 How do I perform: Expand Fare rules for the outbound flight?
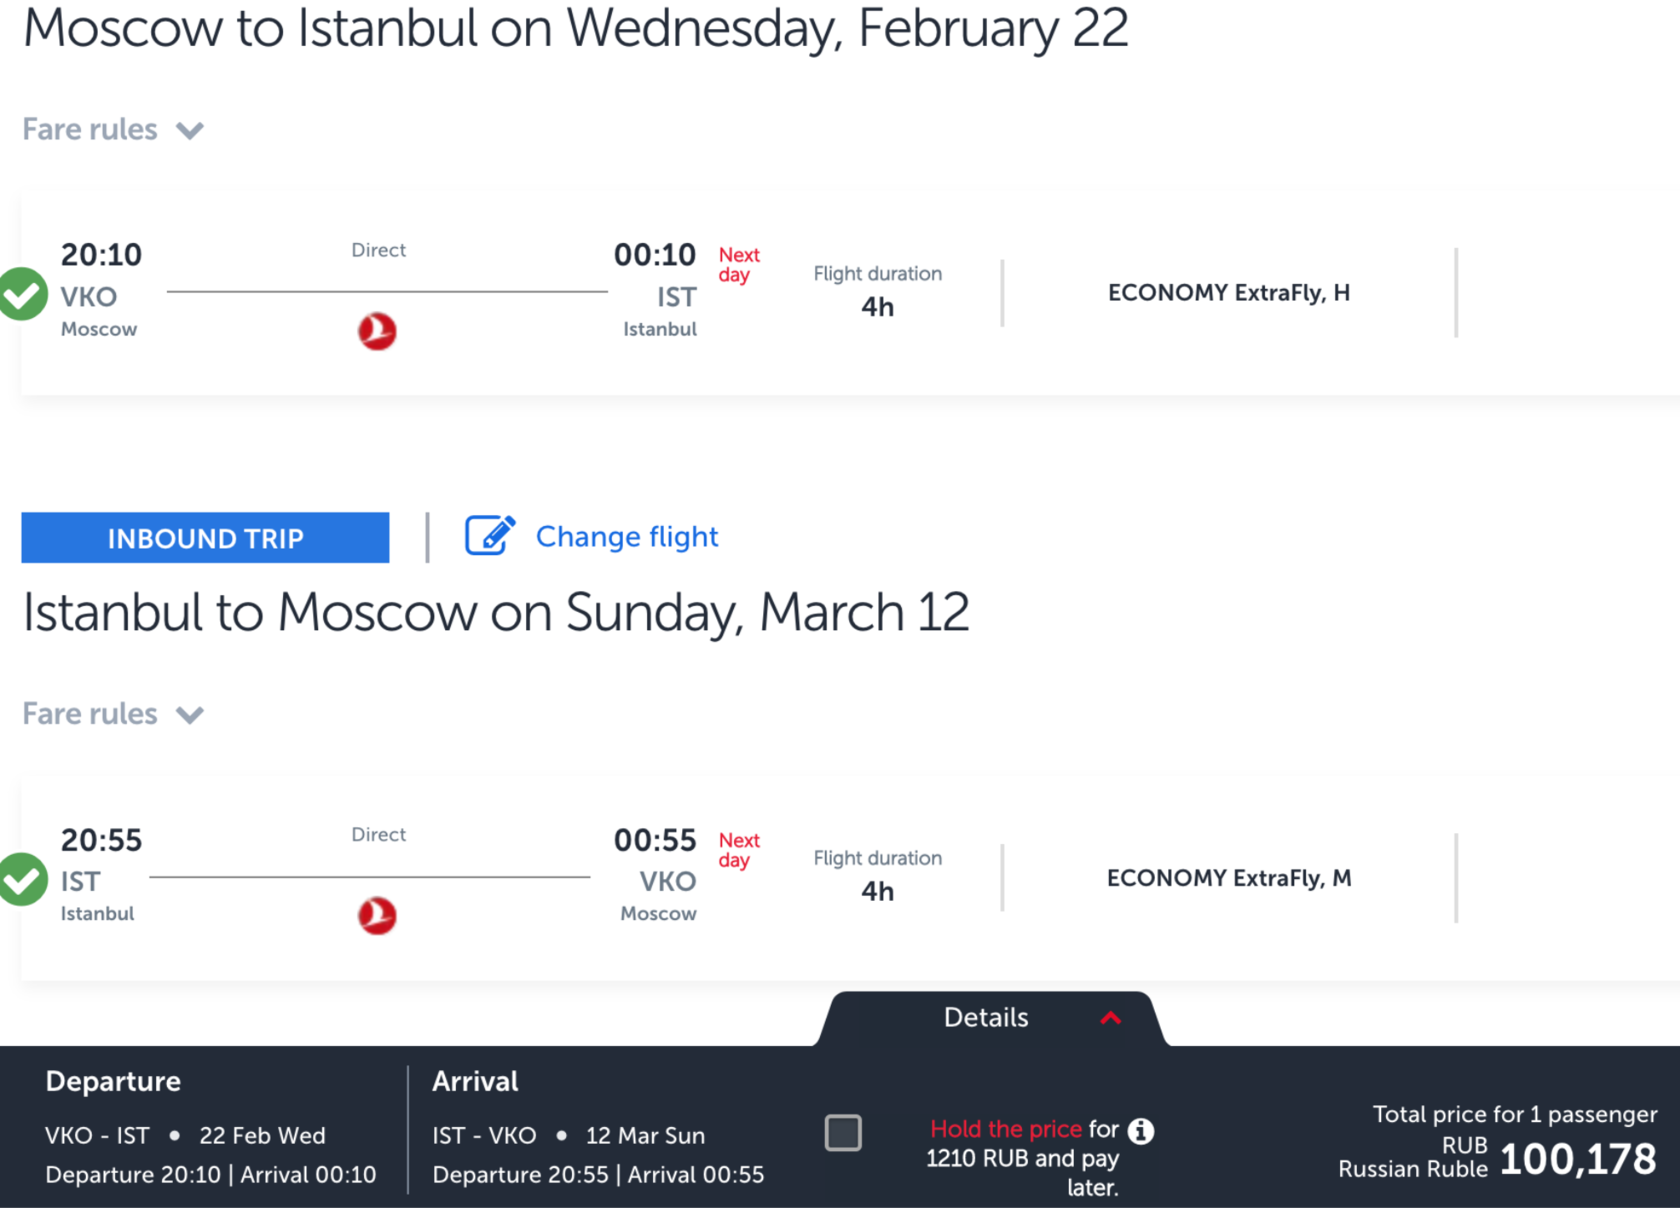click(113, 130)
